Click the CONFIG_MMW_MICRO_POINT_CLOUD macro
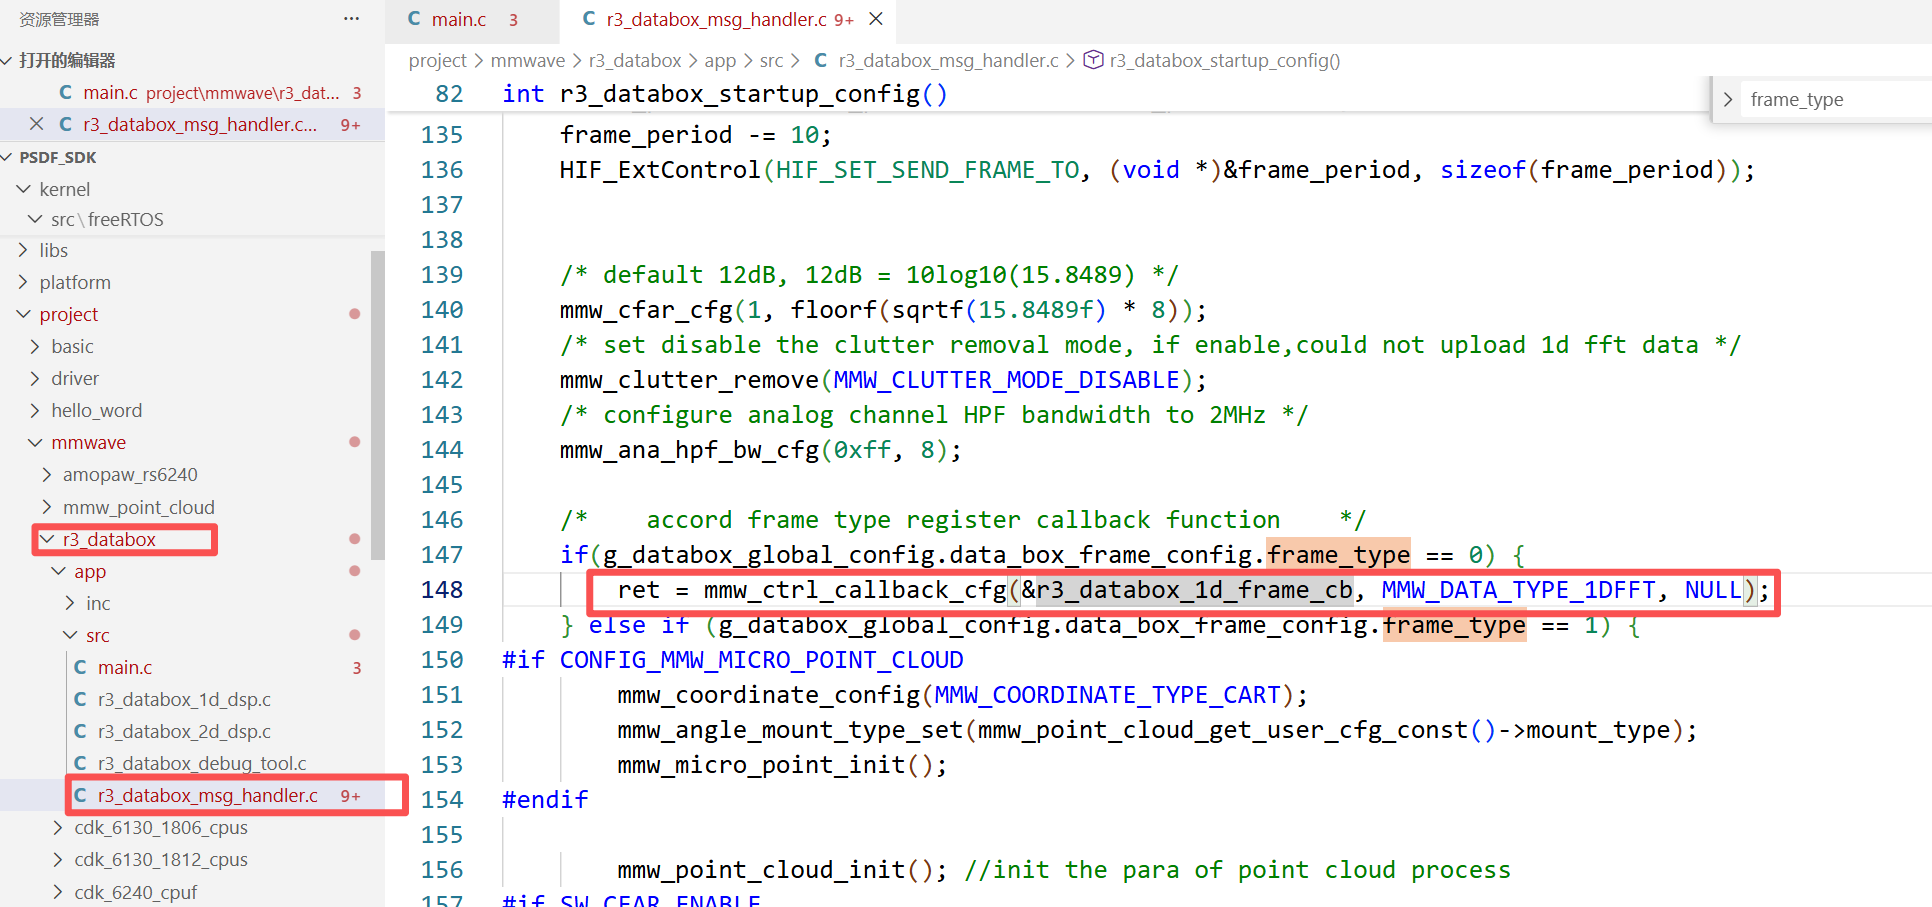This screenshot has height=907, width=1932. [762, 660]
